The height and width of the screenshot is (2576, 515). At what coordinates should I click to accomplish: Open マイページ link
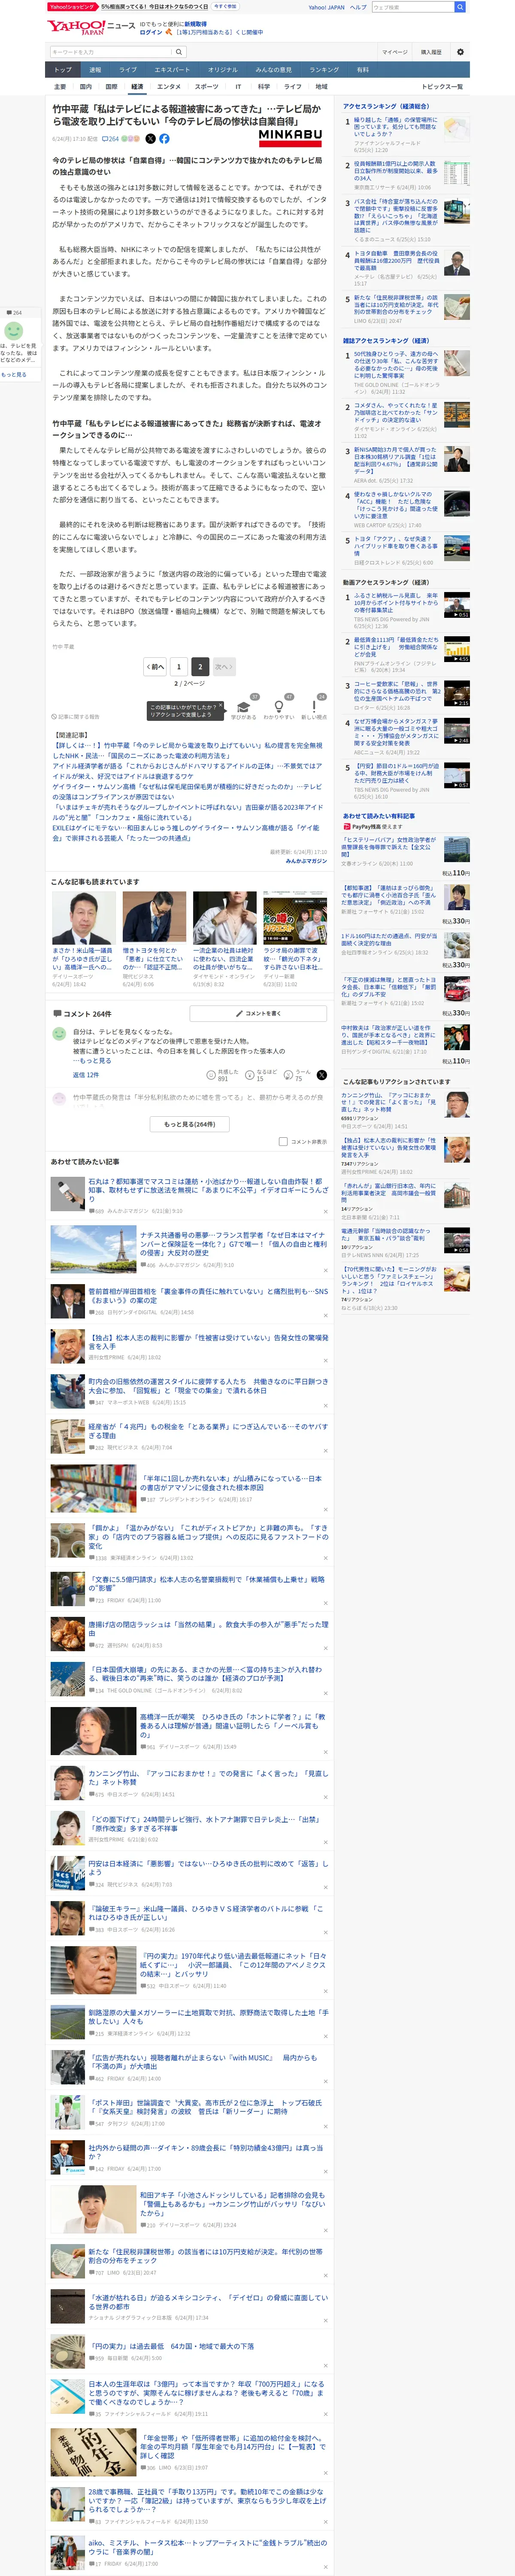[x=394, y=52]
